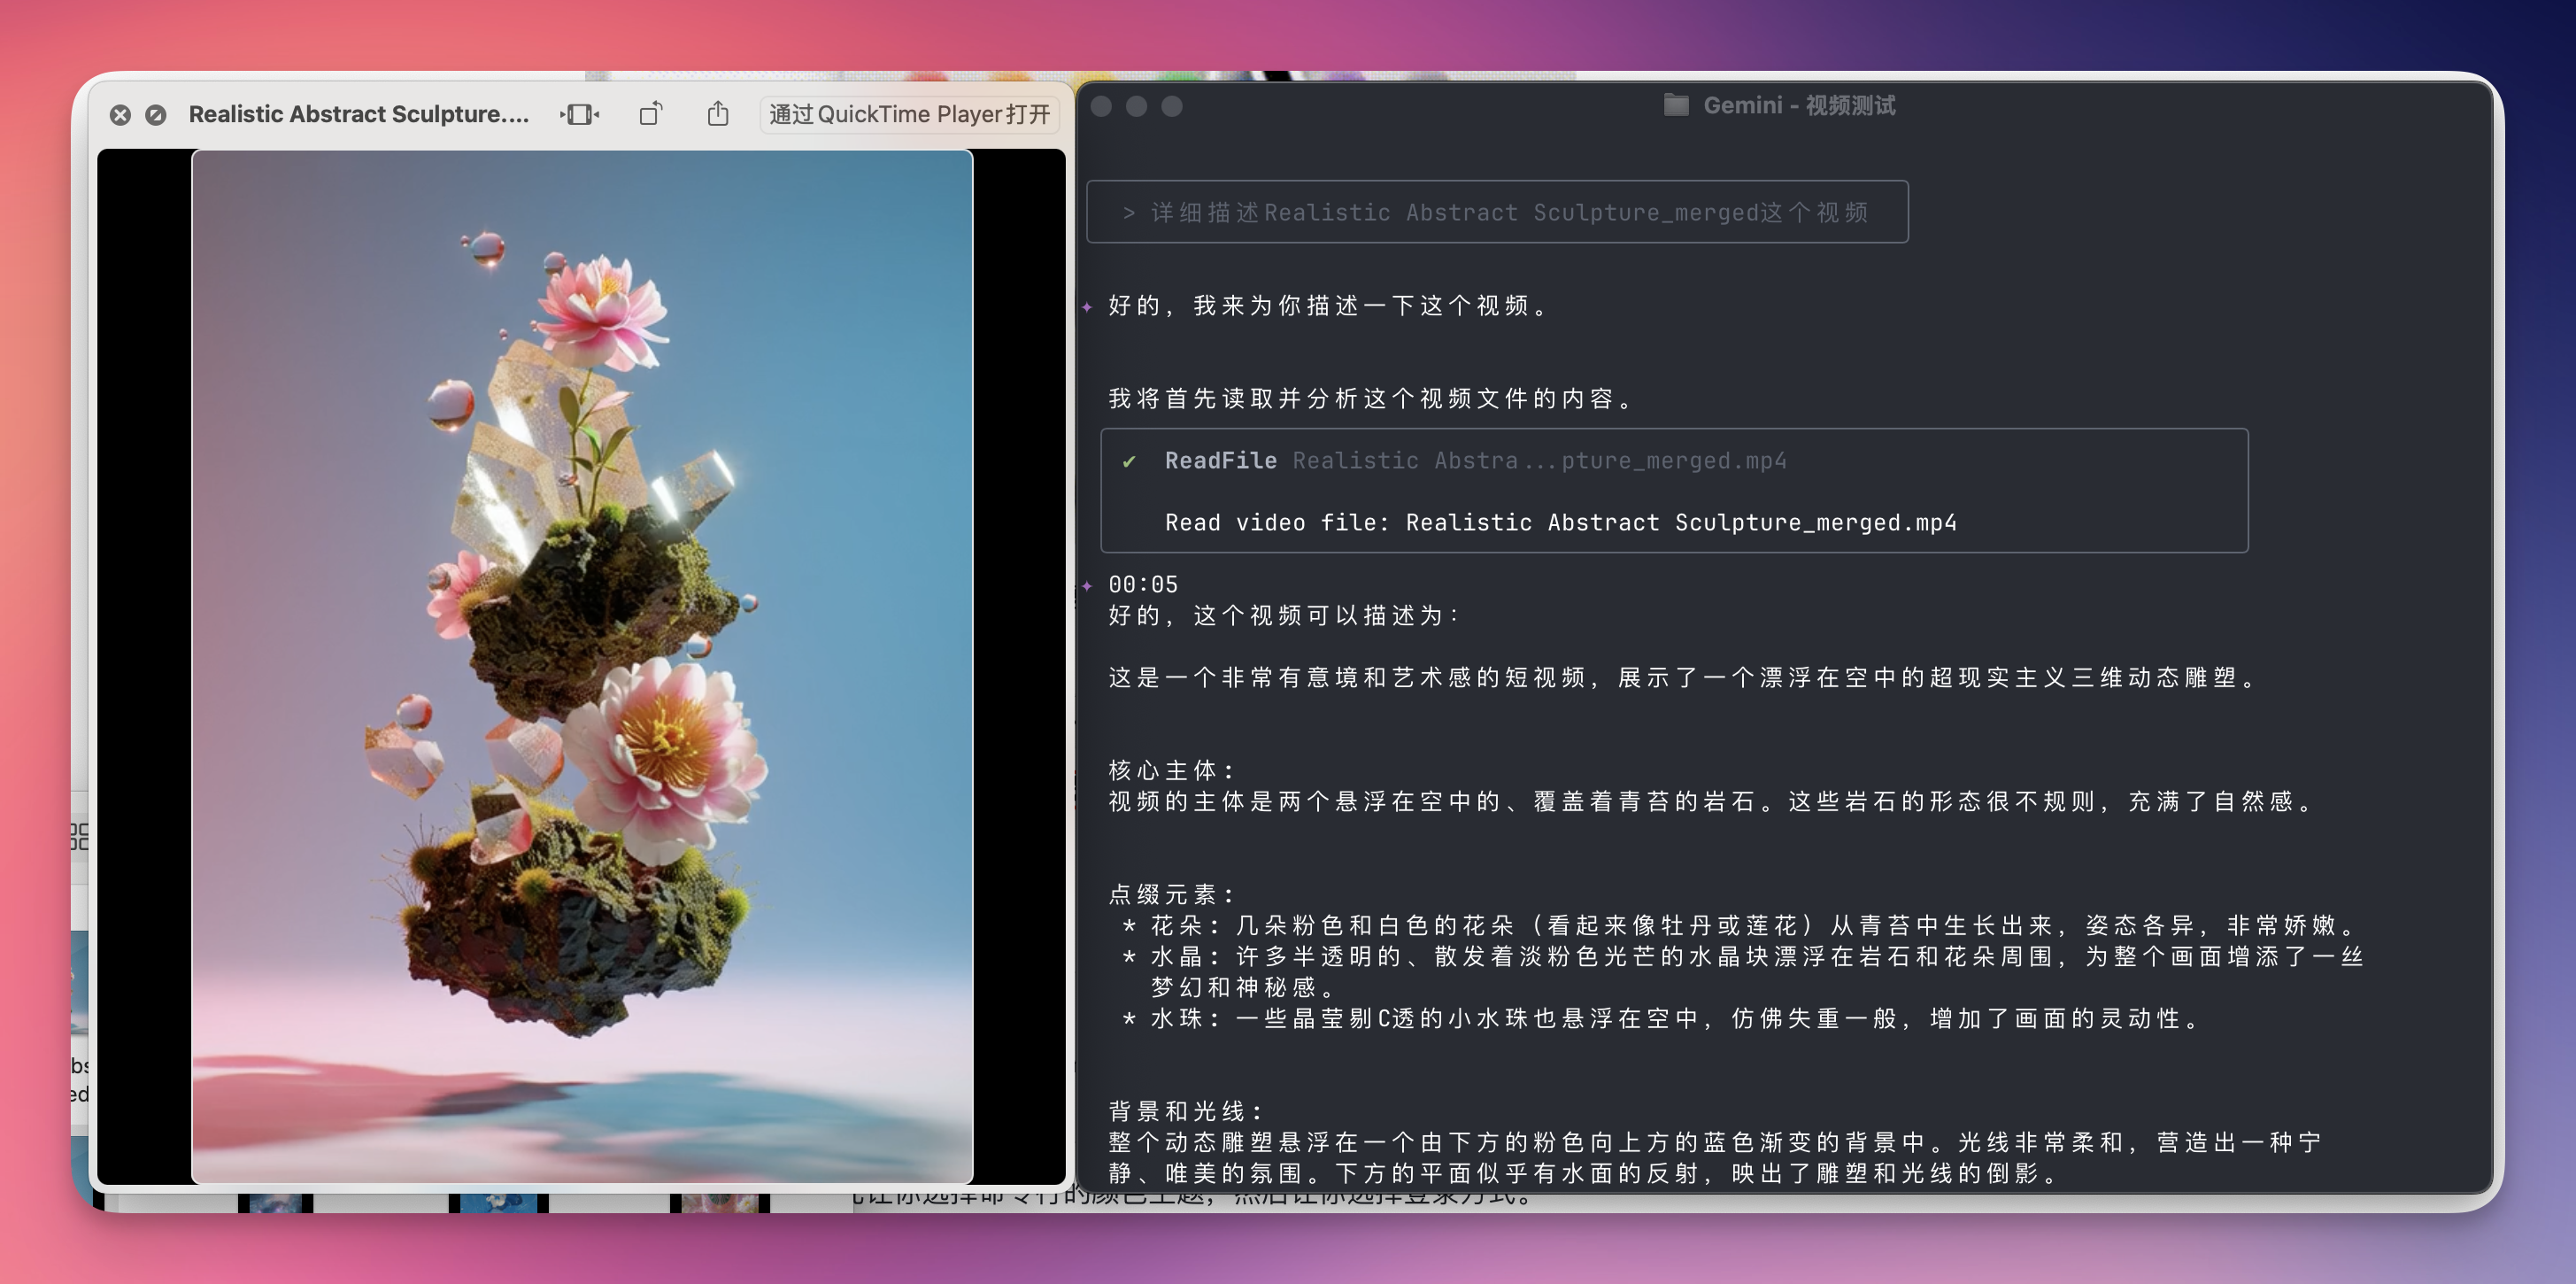Screen dimensions: 2576x1284
Task: Click the sparkle icon beside first reply
Action: (x=1087, y=307)
